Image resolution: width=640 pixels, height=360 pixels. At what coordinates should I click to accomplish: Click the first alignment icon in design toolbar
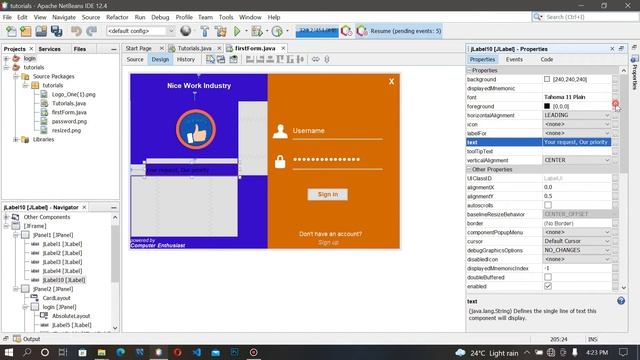[x=250, y=60]
